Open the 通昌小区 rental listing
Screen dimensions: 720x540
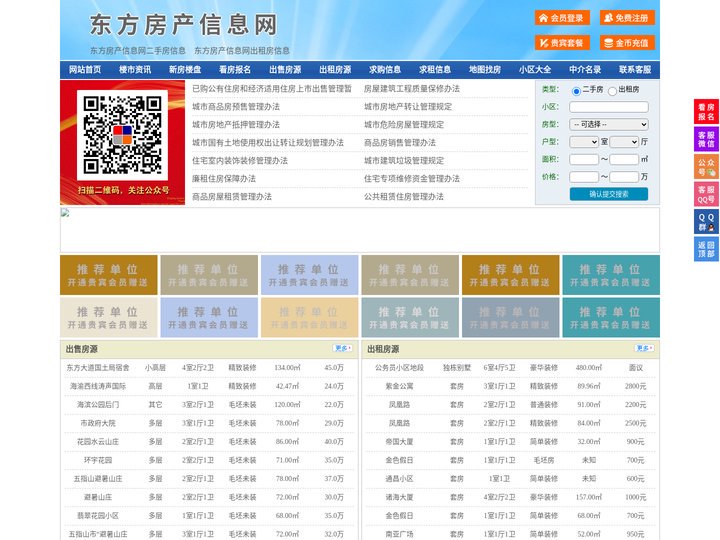(399, 478)
